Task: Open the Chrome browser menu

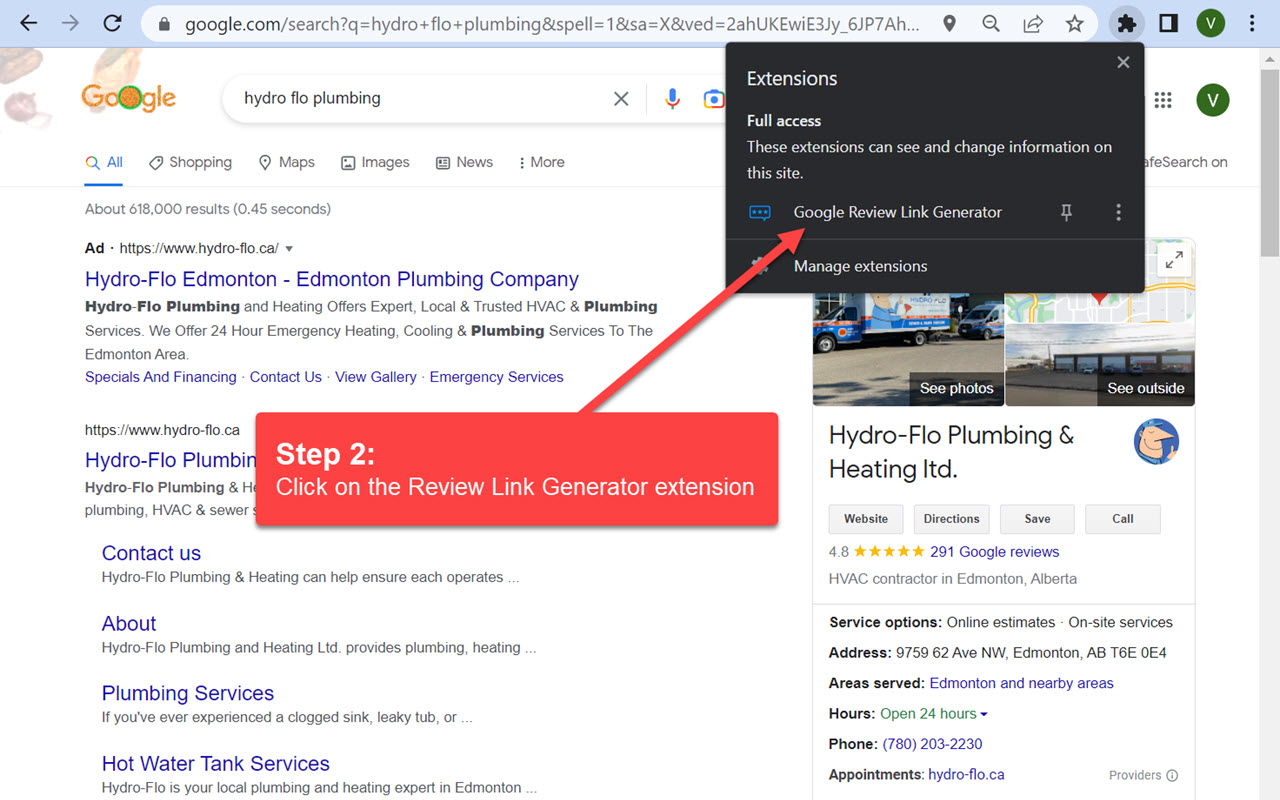Action: pyautogui.click(x=1251, y=22)
